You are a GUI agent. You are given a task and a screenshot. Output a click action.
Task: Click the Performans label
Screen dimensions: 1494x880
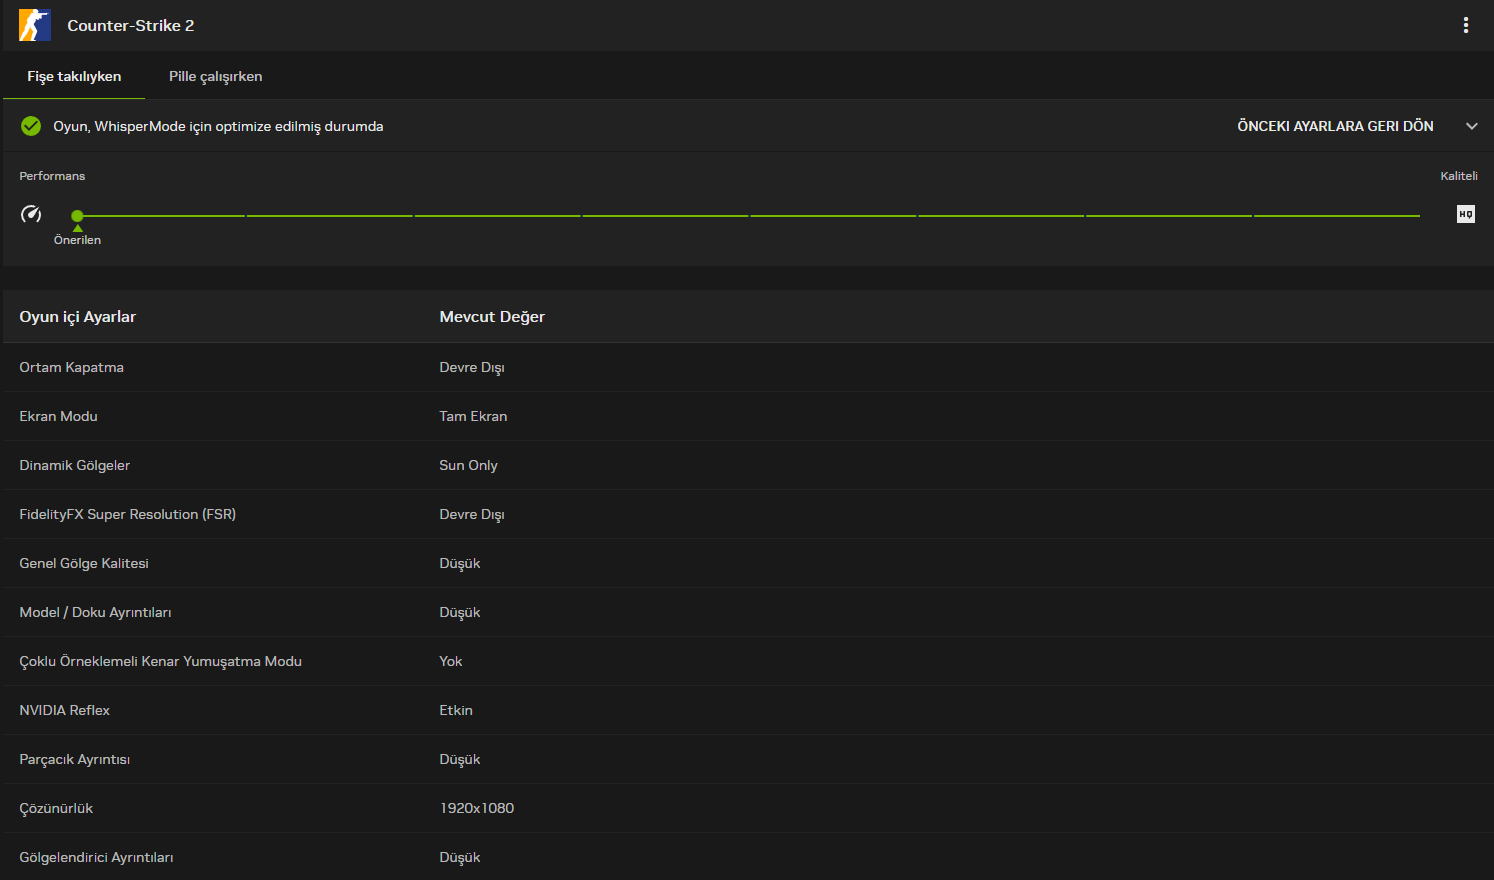point(52,176)
